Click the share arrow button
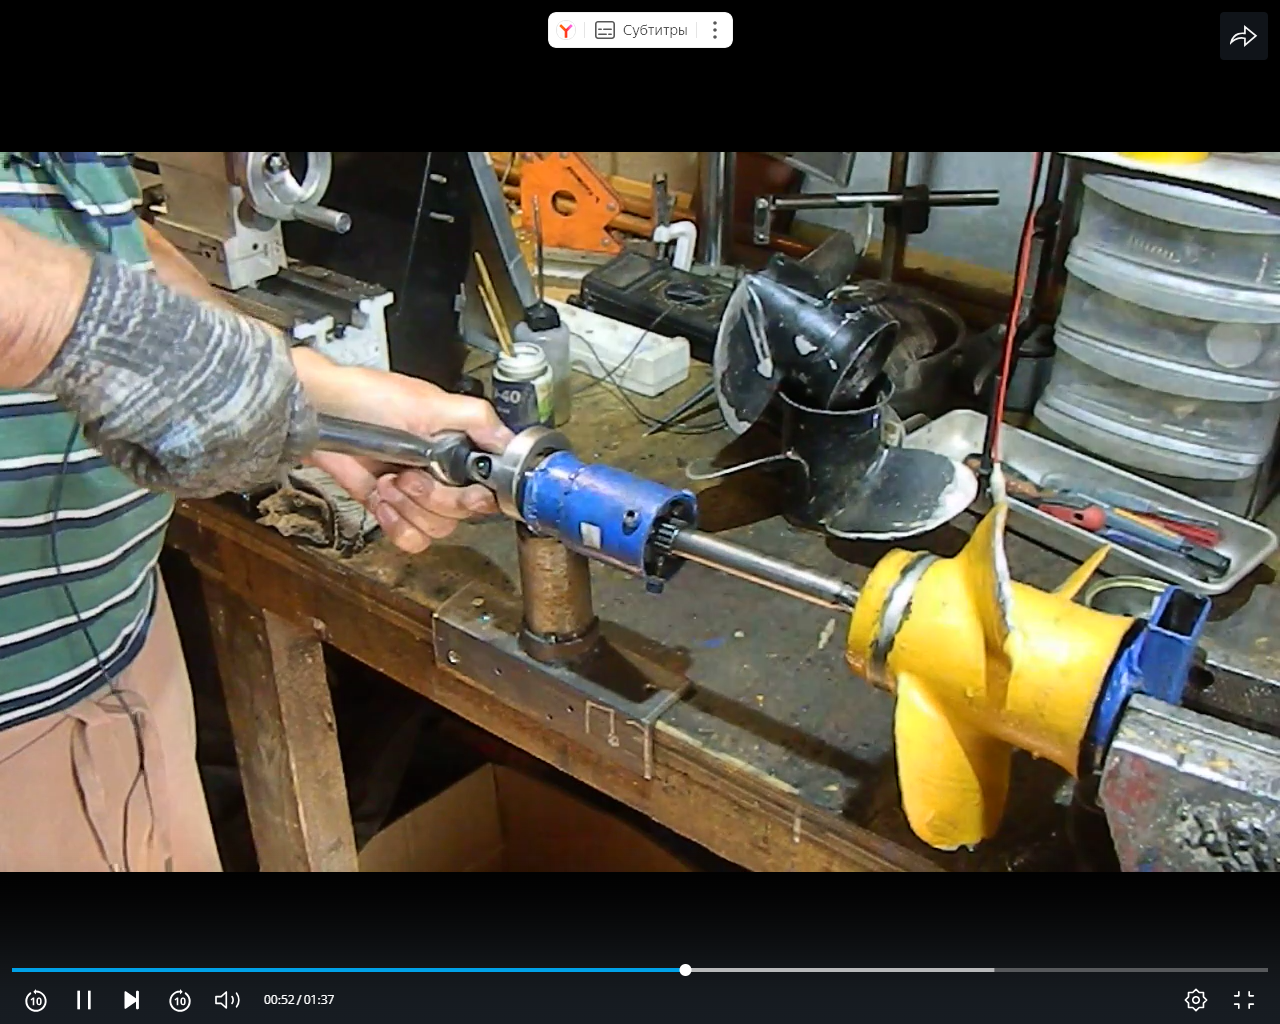1280x1024 pixels. coord(1243,37)
